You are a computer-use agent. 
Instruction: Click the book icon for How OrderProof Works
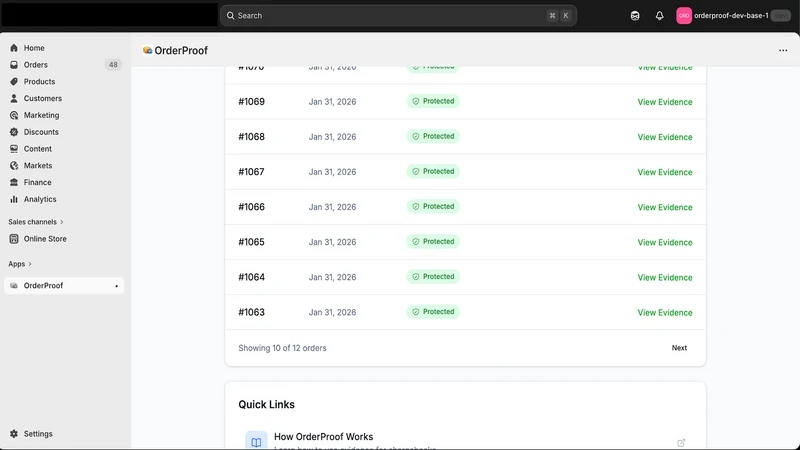tap(256, 441)
